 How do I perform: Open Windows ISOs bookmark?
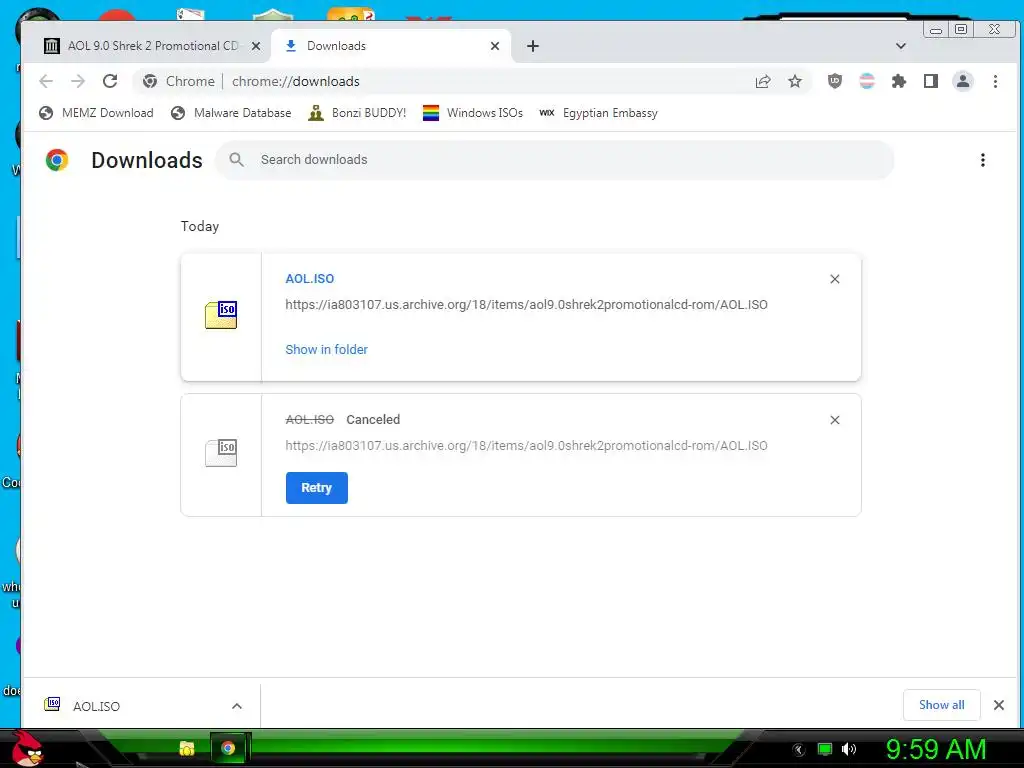click(x=473, y=113)
